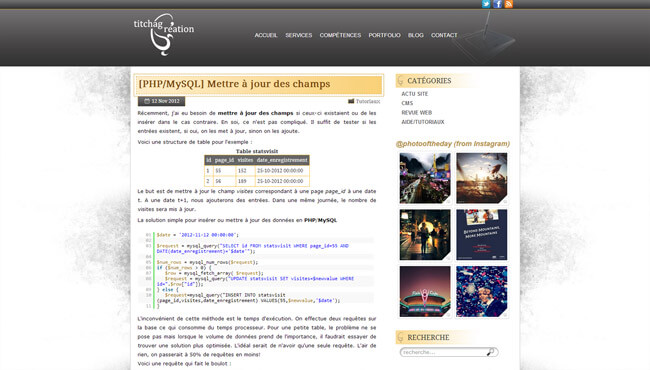Click folder icon beside Tutoriaux

click(351, 101)
